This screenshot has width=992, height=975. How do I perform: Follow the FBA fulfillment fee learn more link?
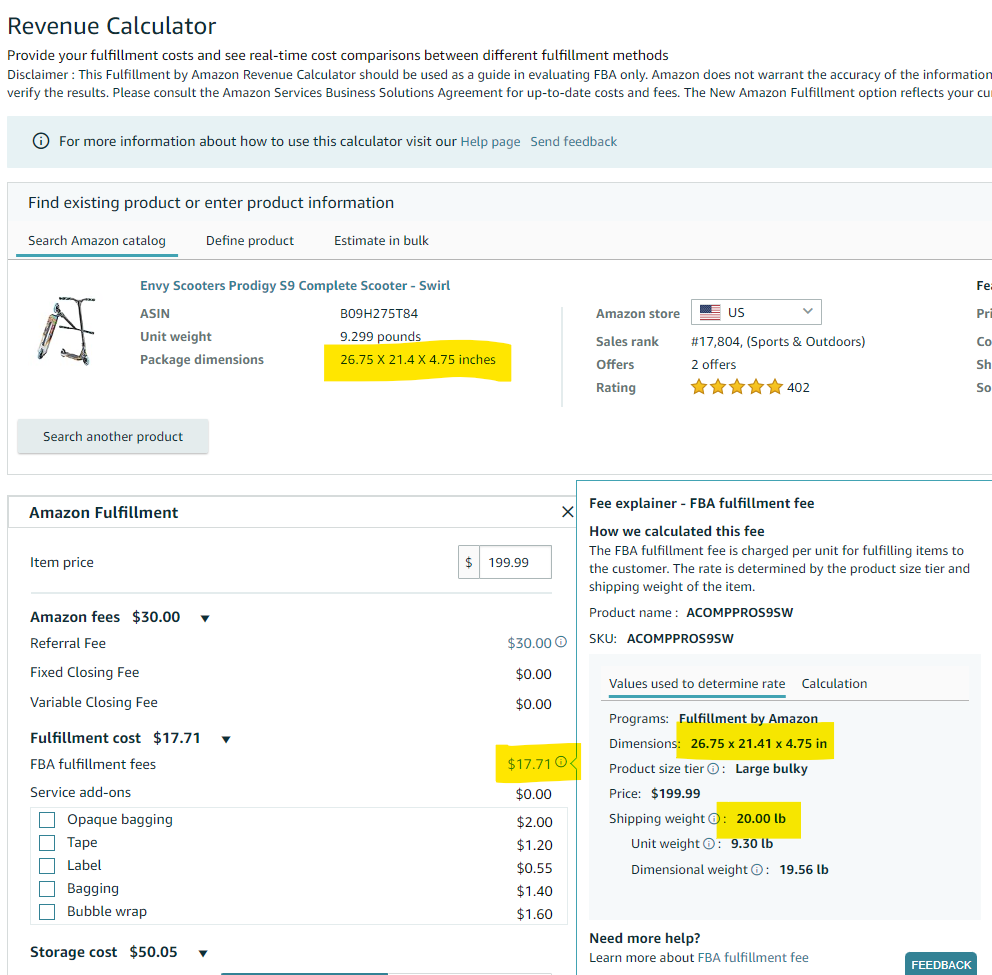(753, 957)
